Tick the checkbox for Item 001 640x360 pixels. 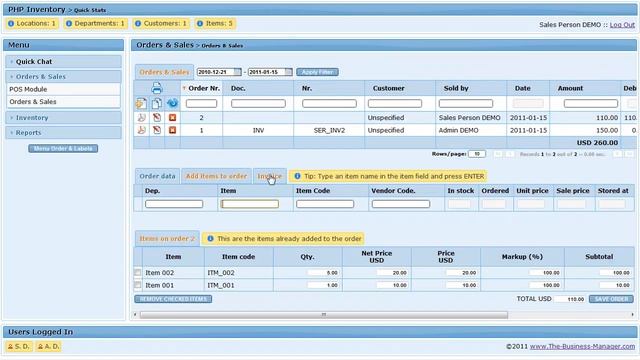(138, 285)
